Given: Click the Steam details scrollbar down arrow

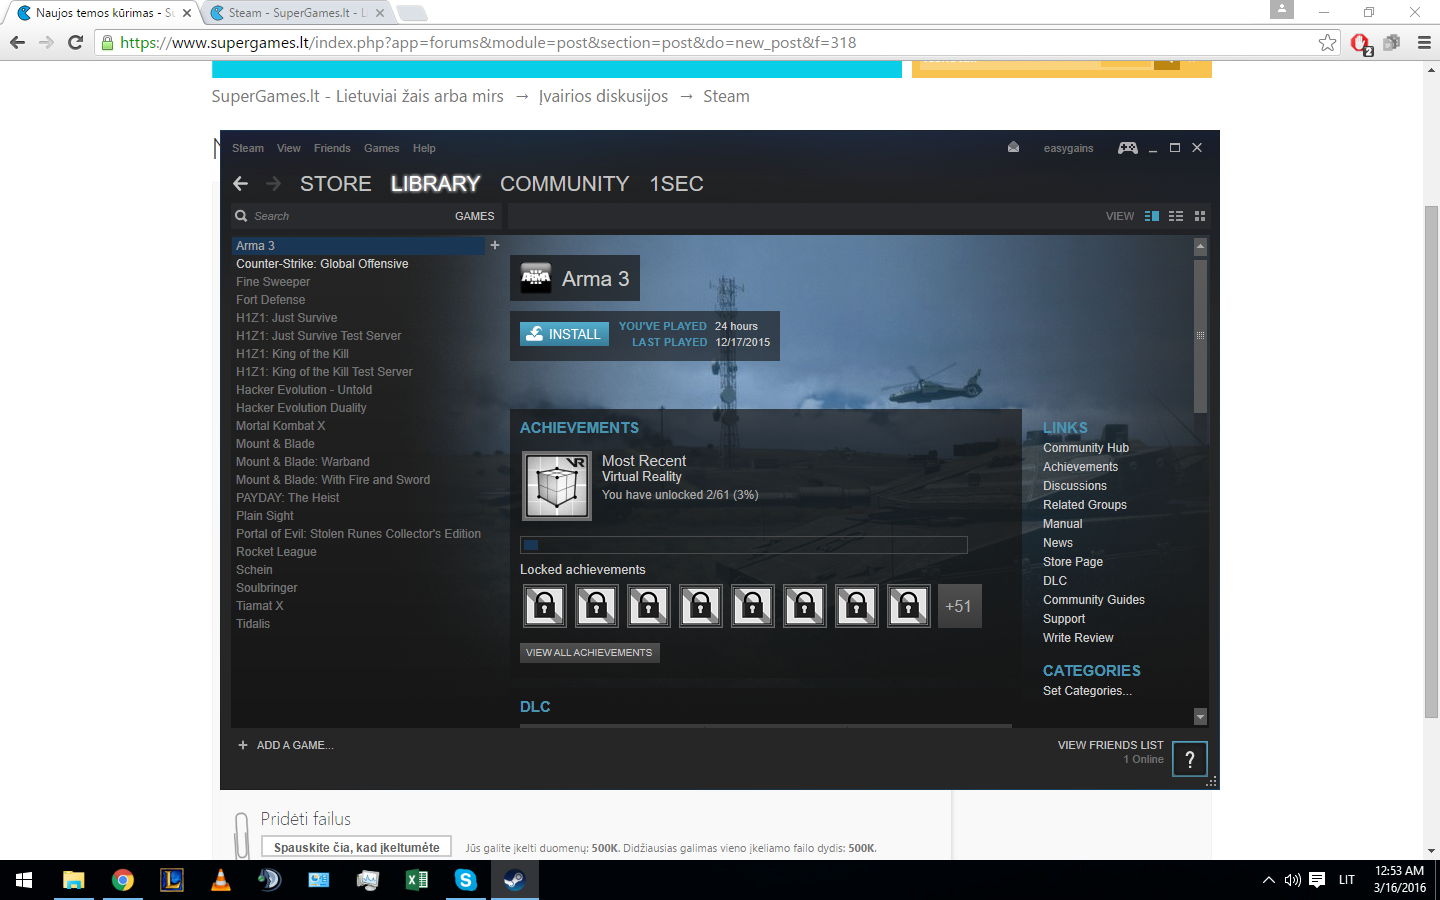Looking at the screenshot, I should [1200, 717].
